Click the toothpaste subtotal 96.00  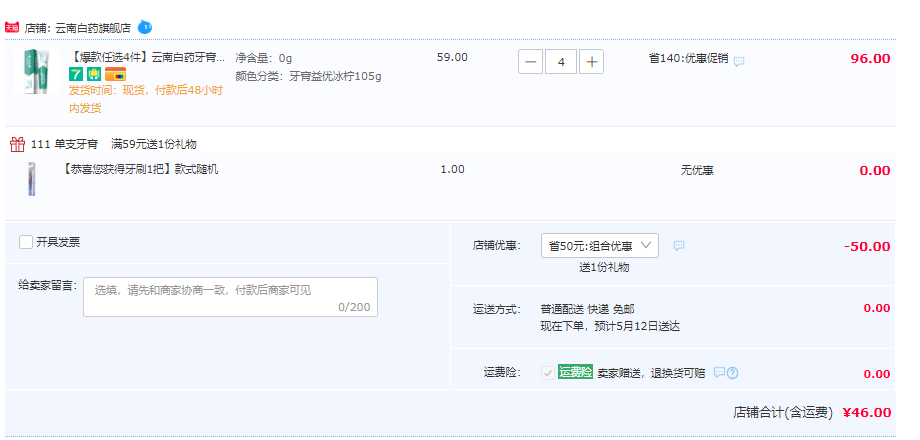[x=871, y=59]
